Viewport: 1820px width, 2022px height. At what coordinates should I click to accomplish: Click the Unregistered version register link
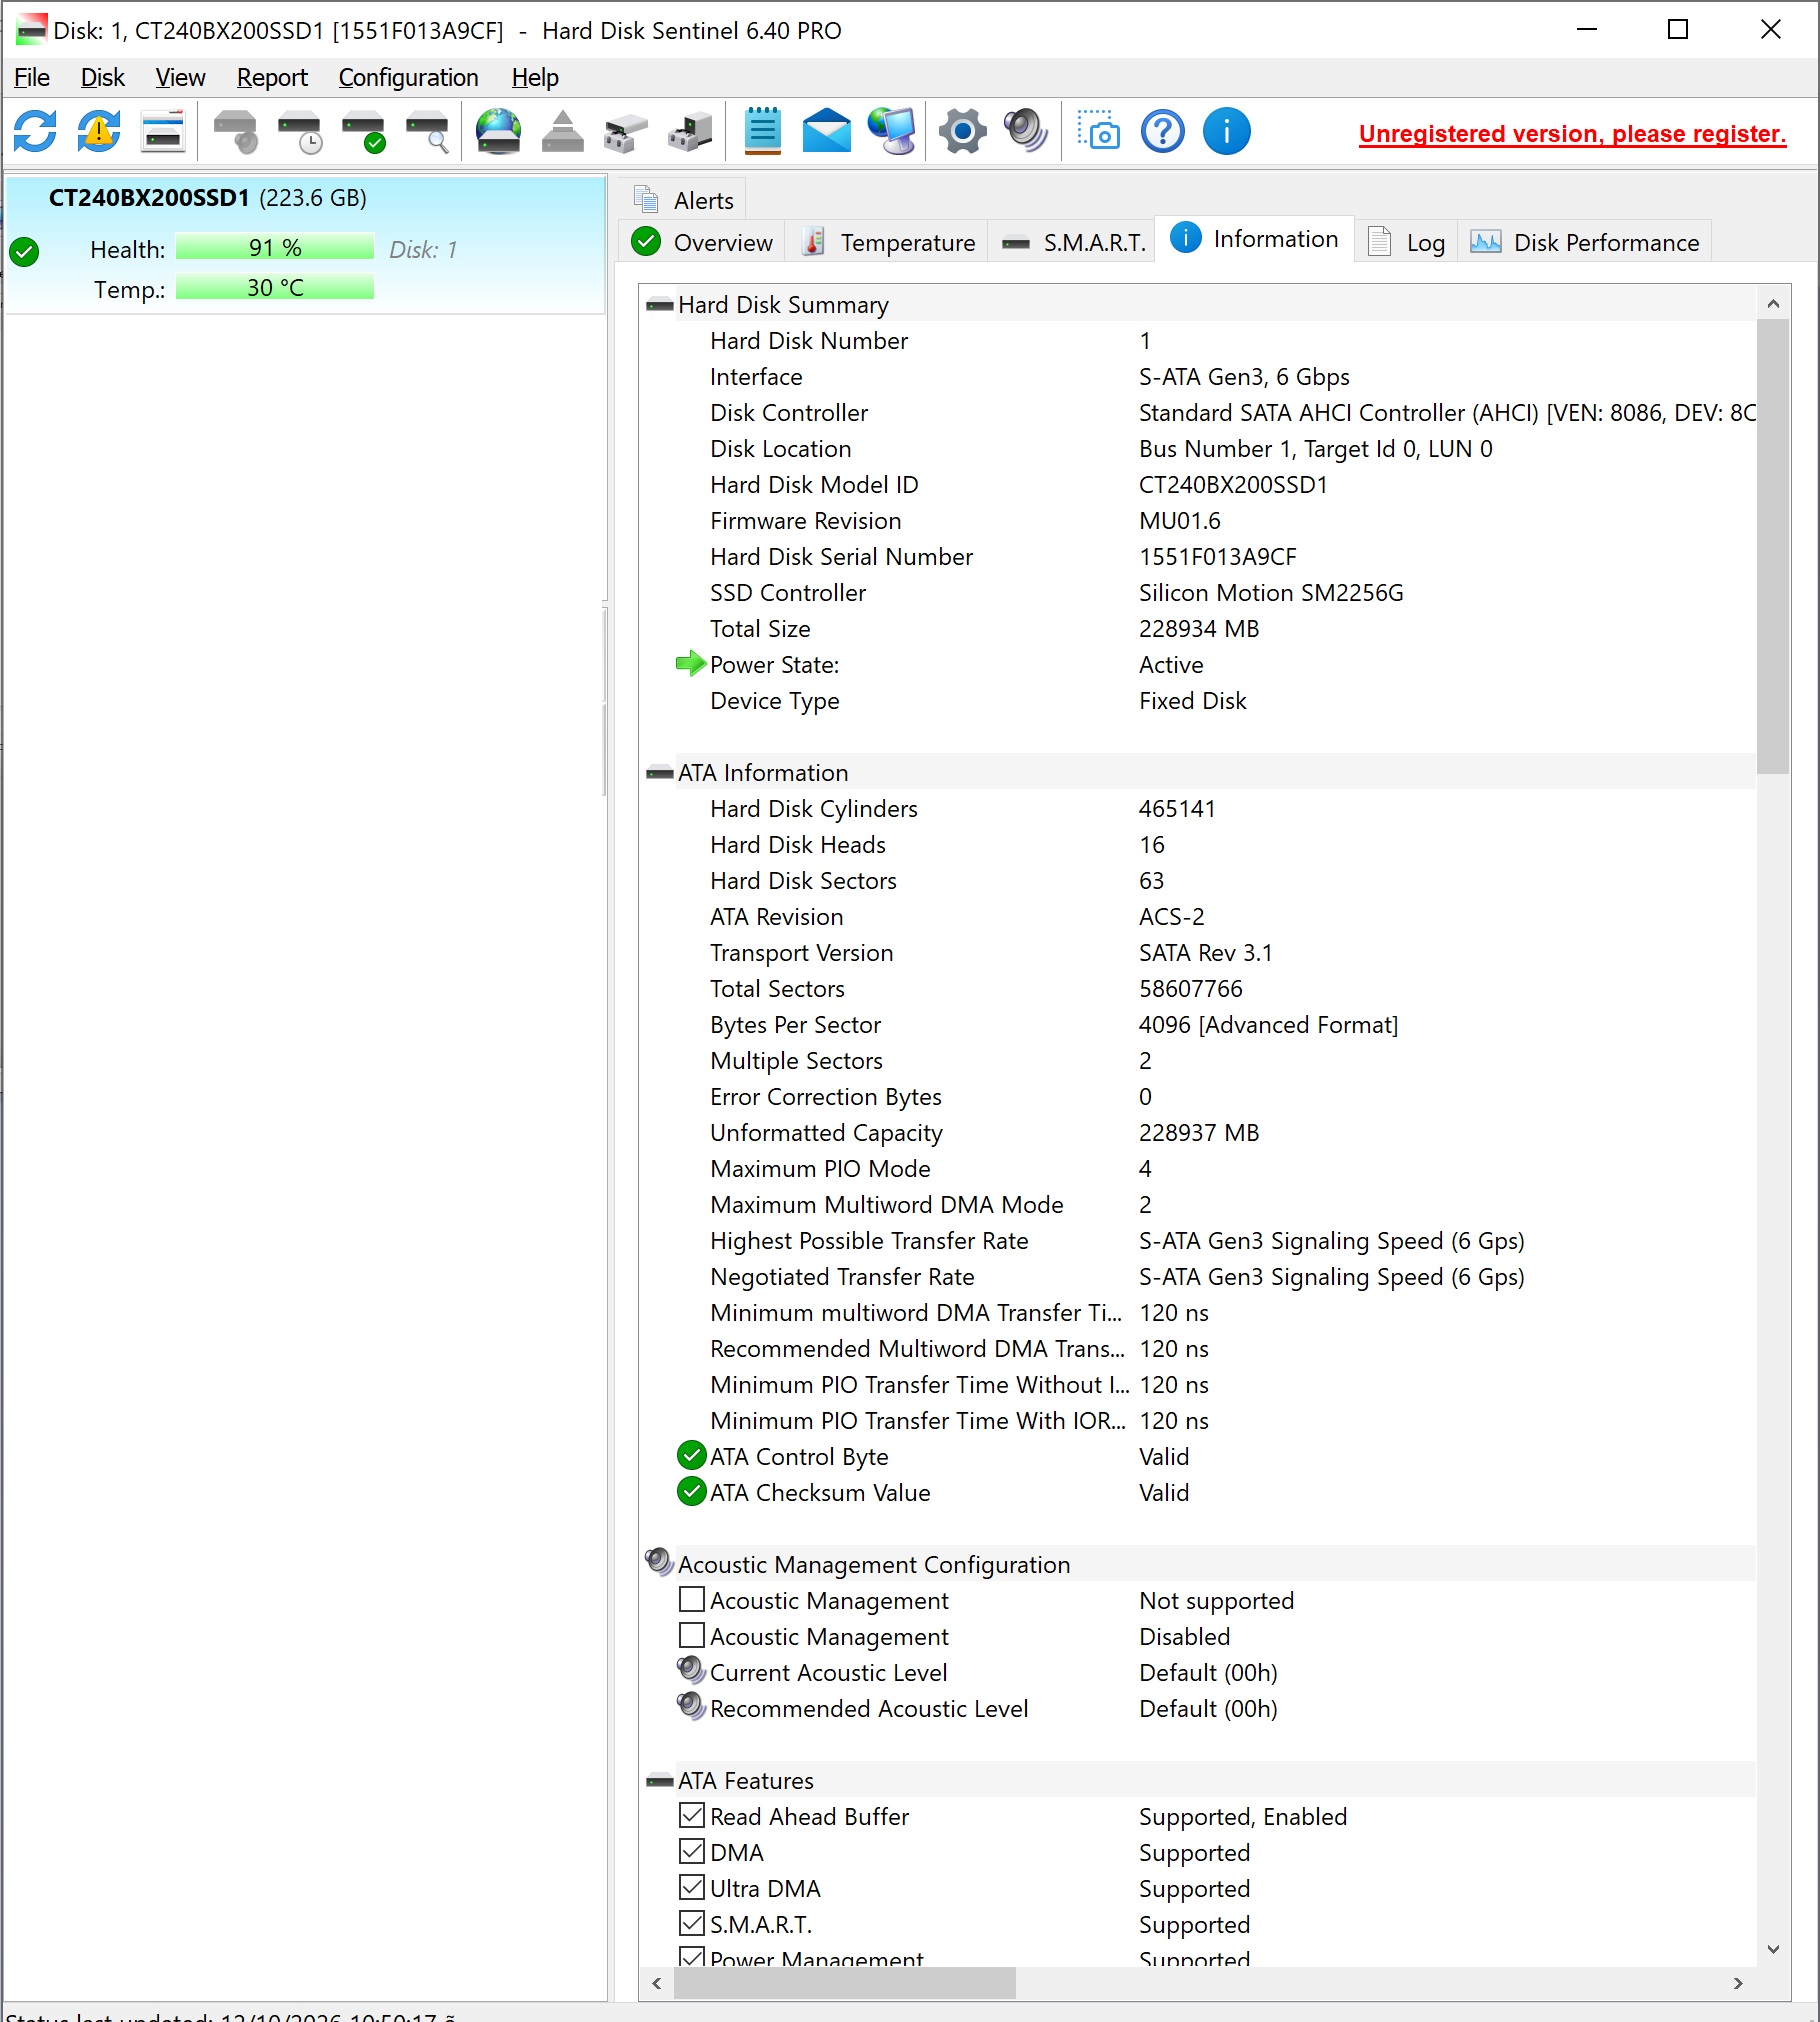point(1572,133)
